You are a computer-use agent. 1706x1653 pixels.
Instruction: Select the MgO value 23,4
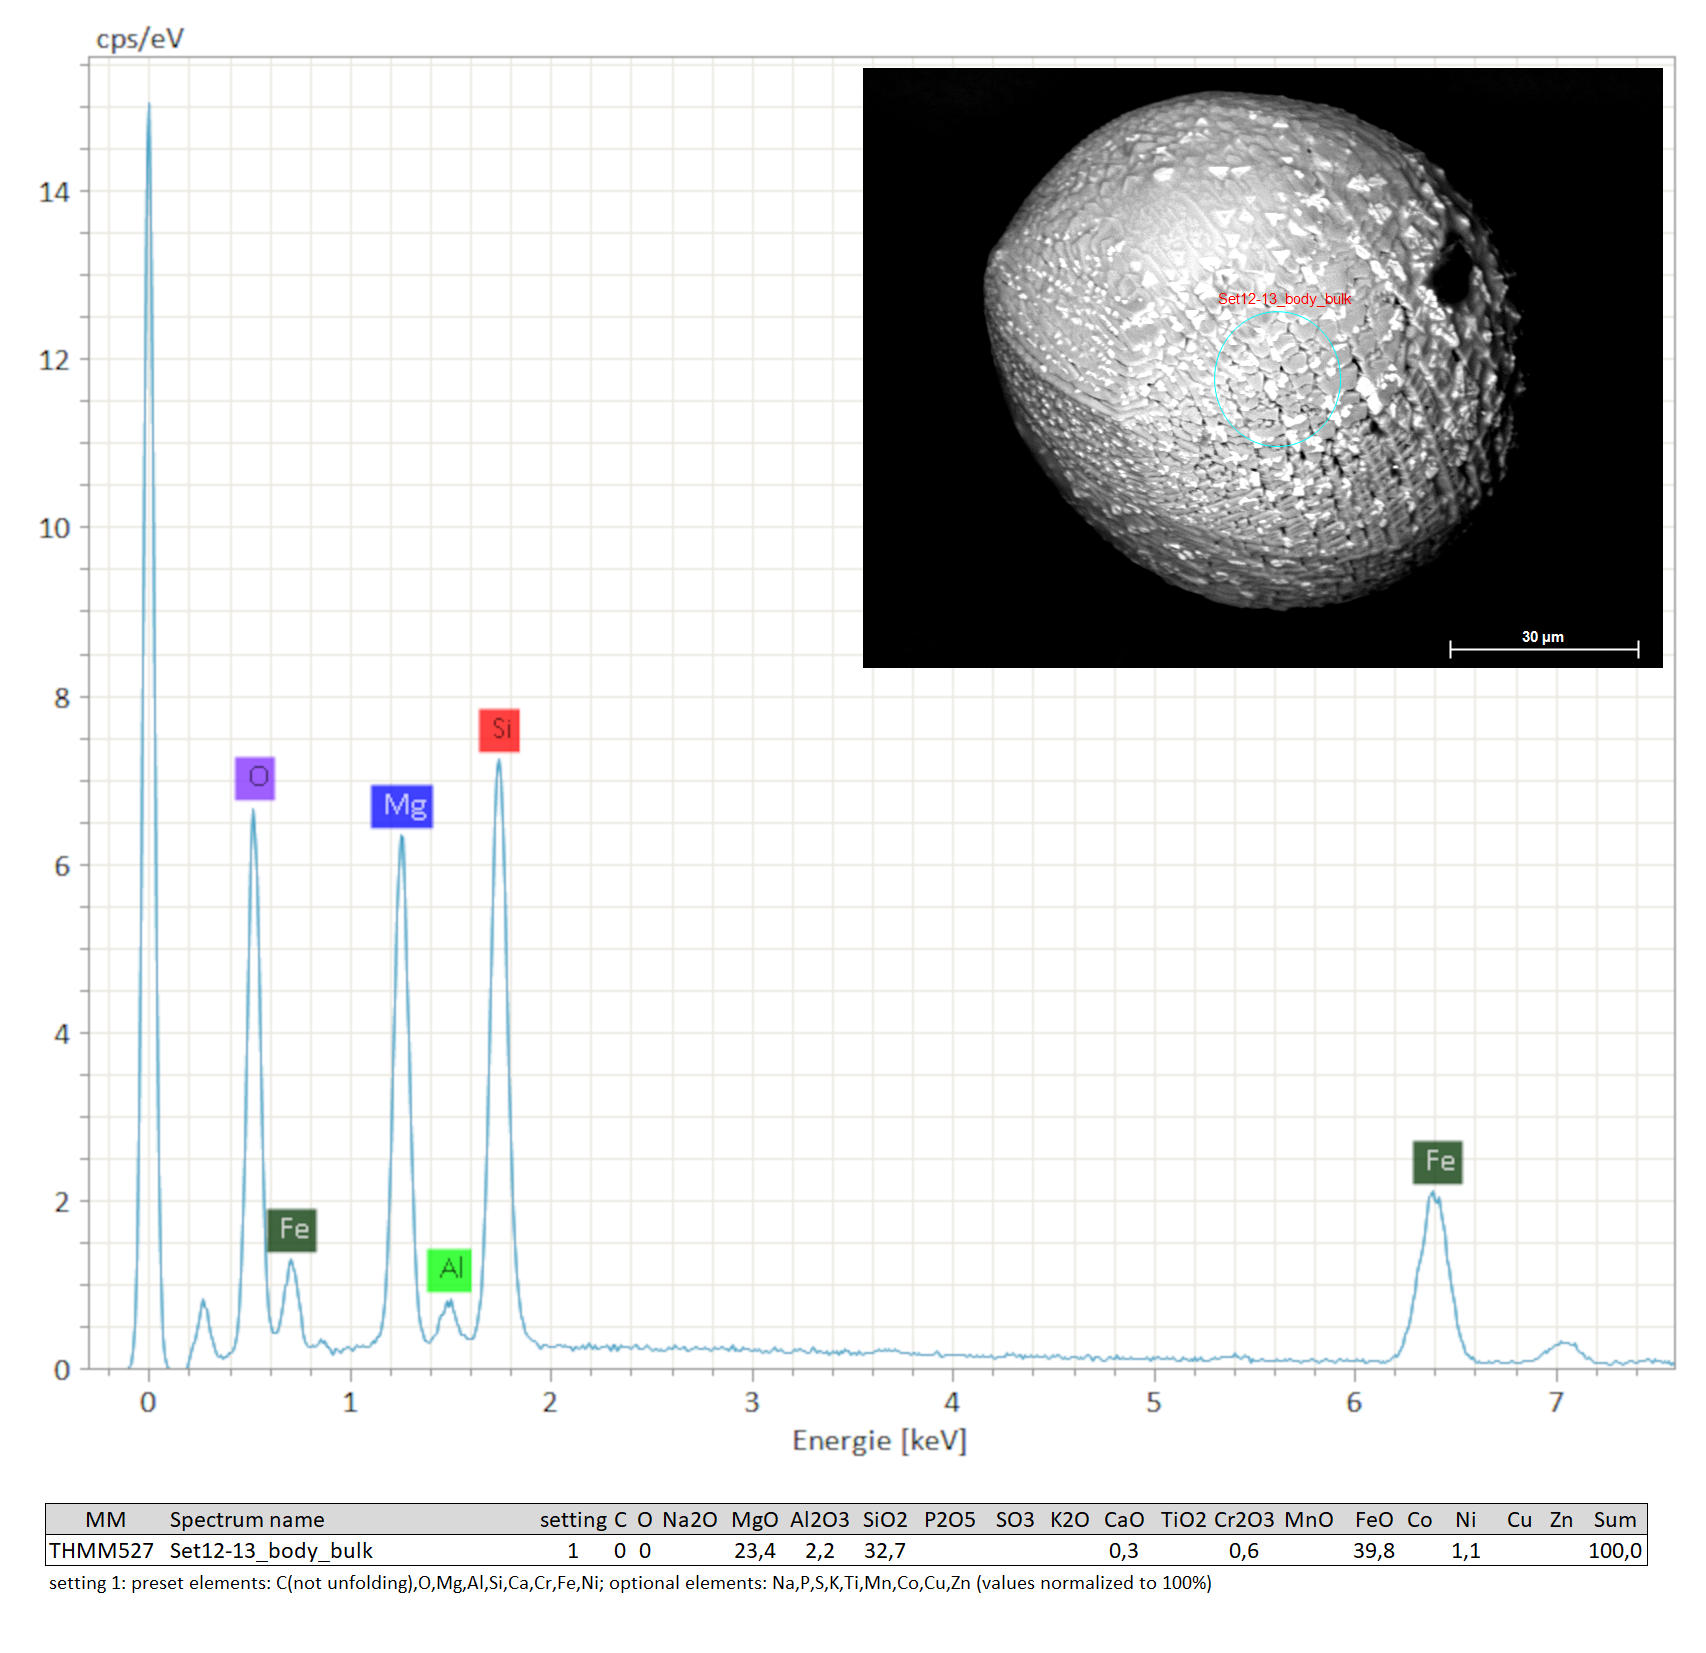coord(754,1550)
